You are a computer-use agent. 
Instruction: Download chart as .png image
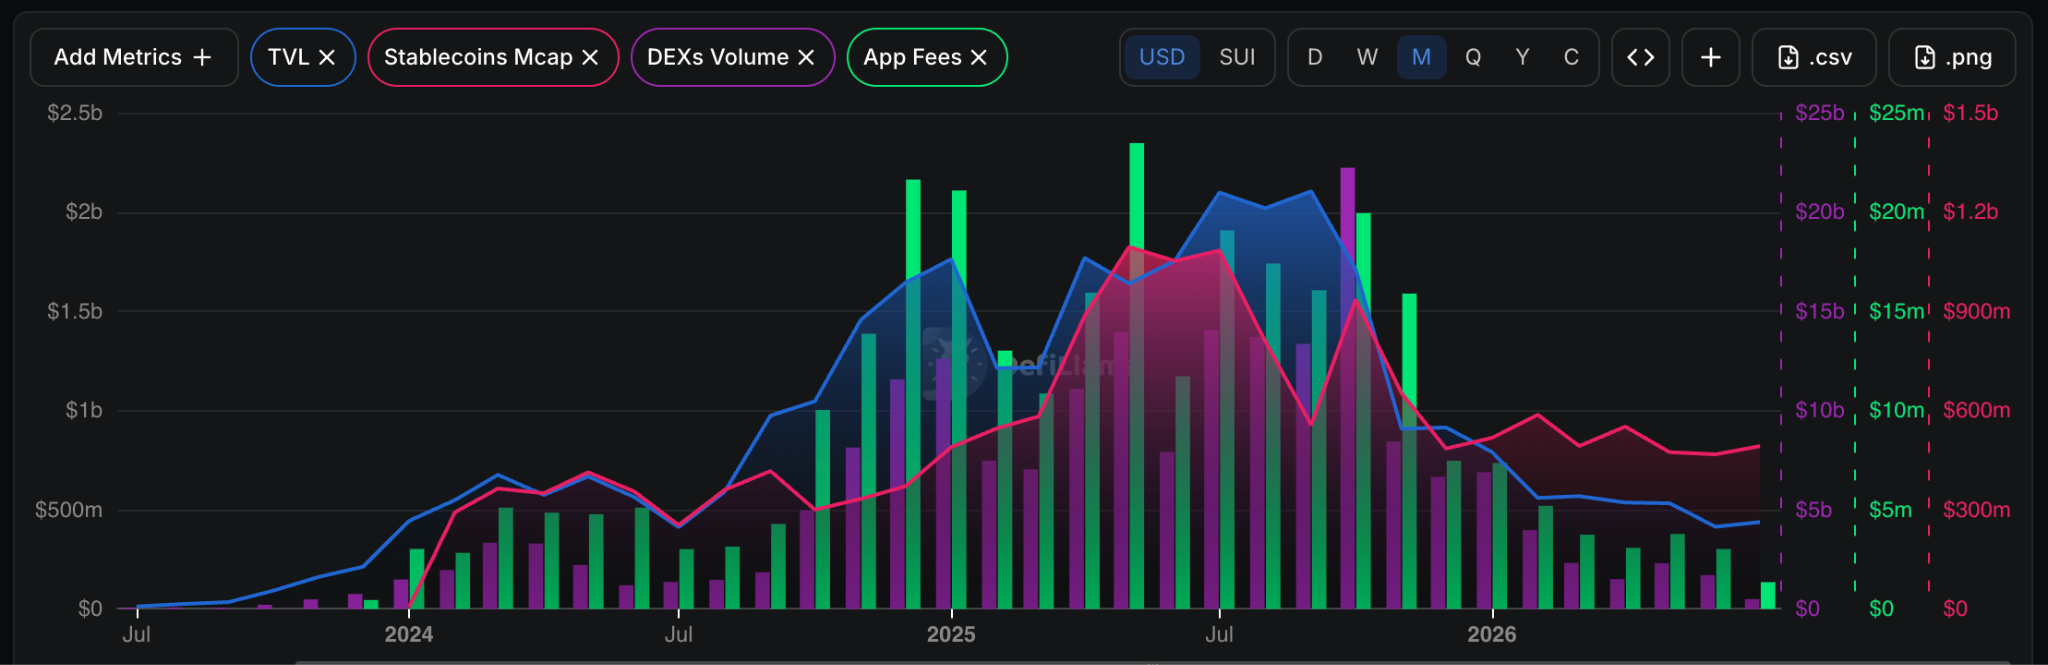click(1952, 58)
